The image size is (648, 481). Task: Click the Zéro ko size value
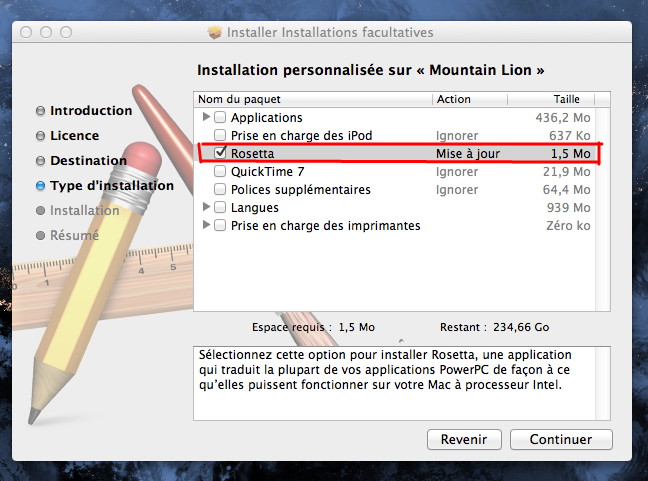coord(568,226)
